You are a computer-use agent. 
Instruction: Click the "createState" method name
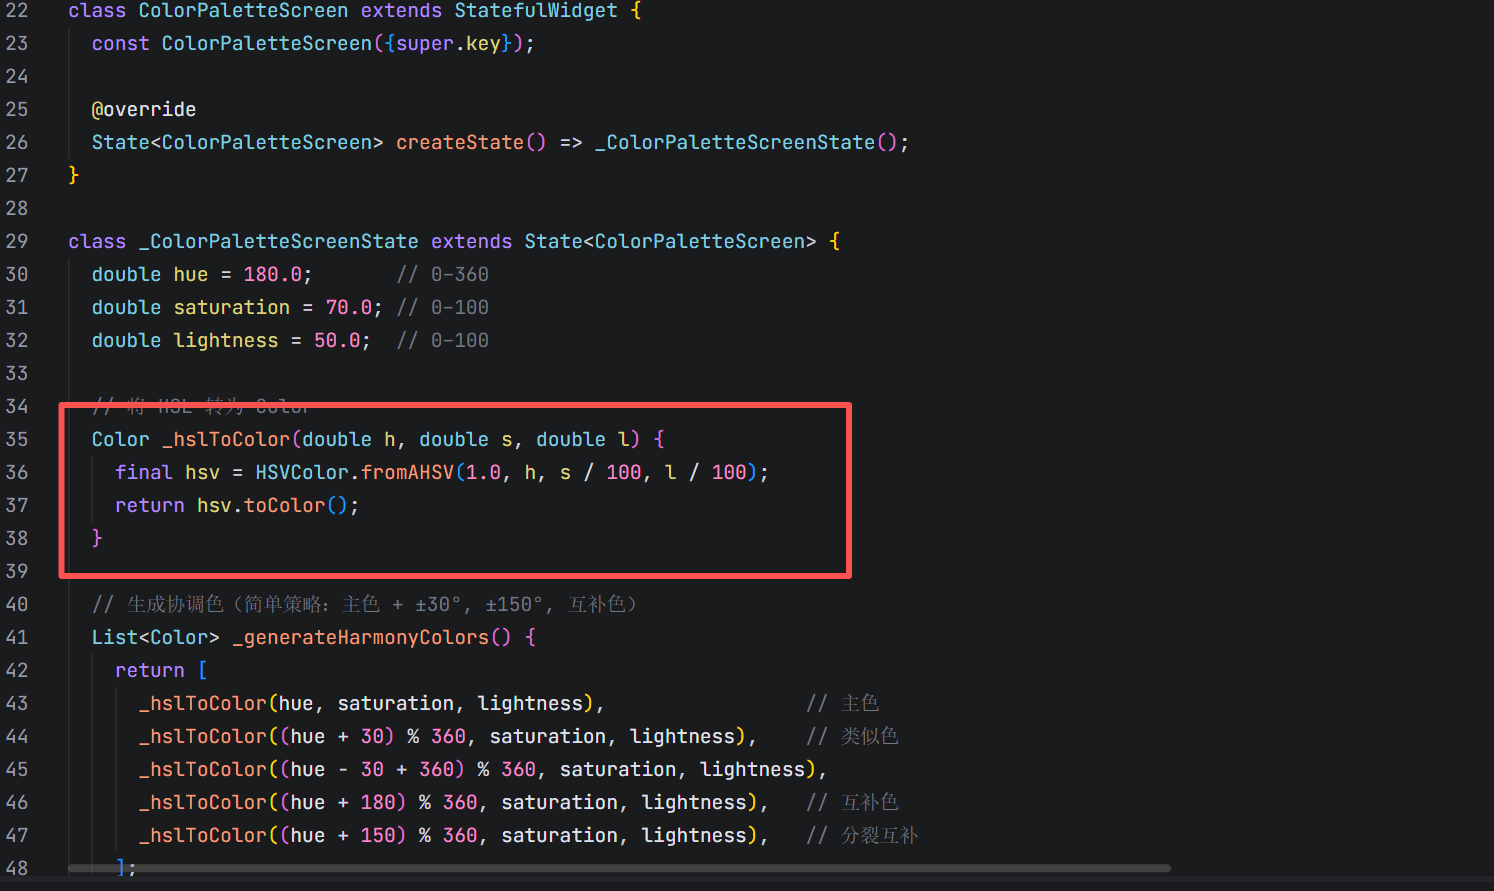click(x=460, y=142)
